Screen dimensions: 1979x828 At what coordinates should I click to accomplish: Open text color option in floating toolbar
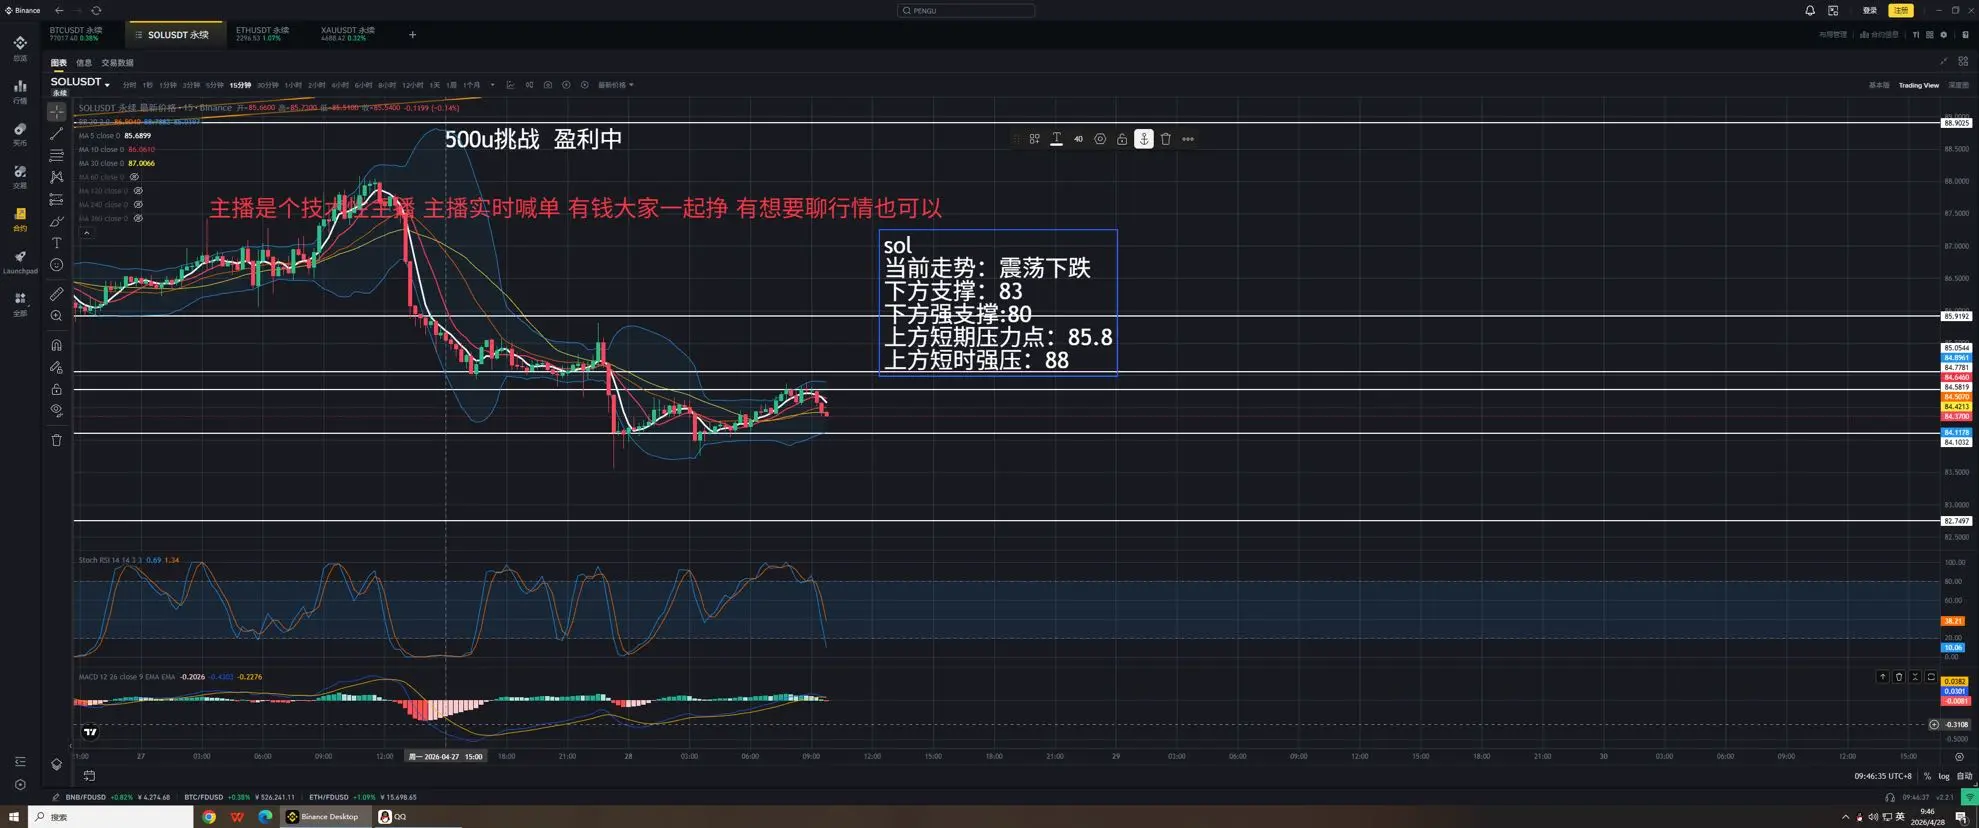1056,139
